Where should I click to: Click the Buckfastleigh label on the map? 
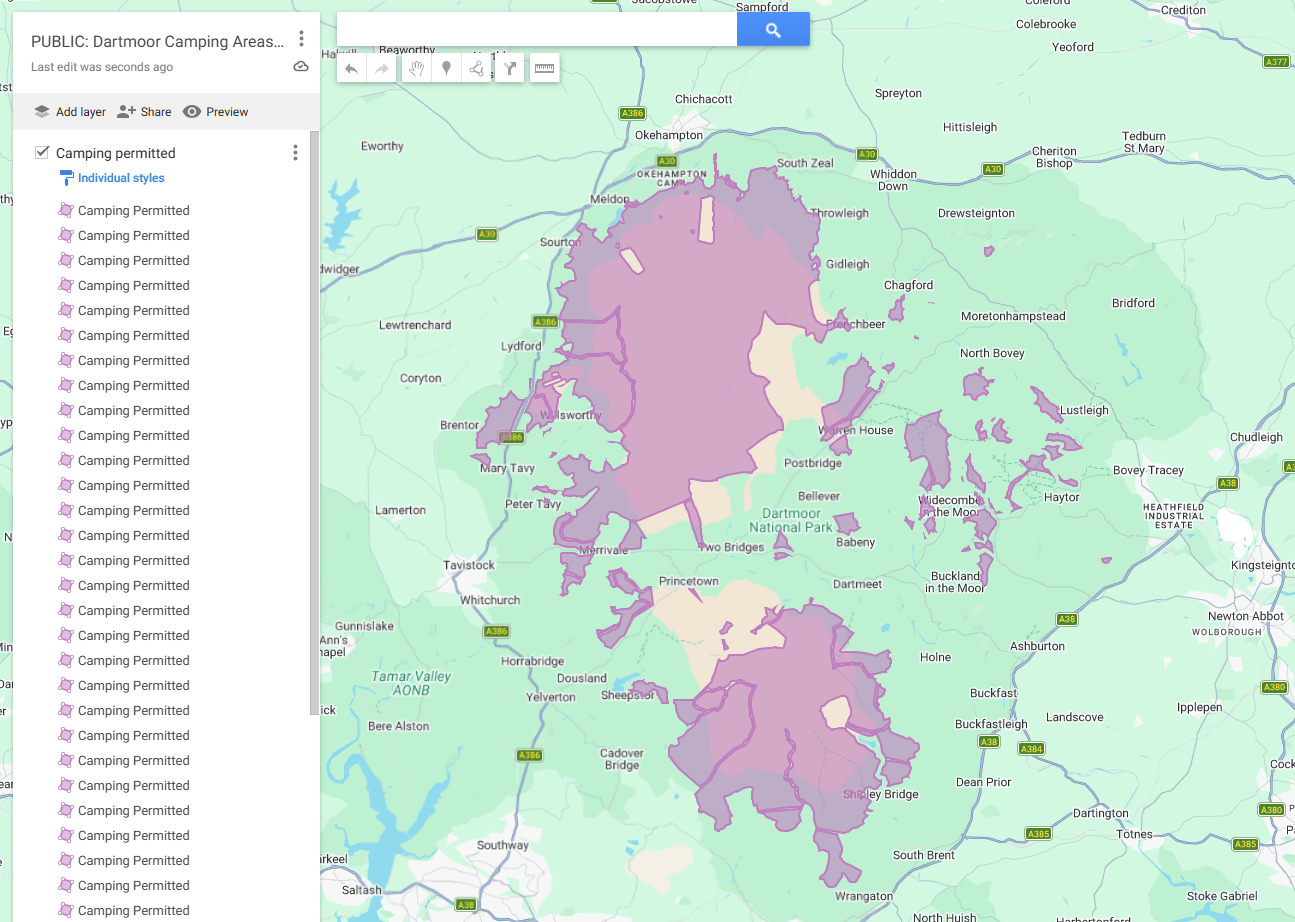[x=991, y=724]
